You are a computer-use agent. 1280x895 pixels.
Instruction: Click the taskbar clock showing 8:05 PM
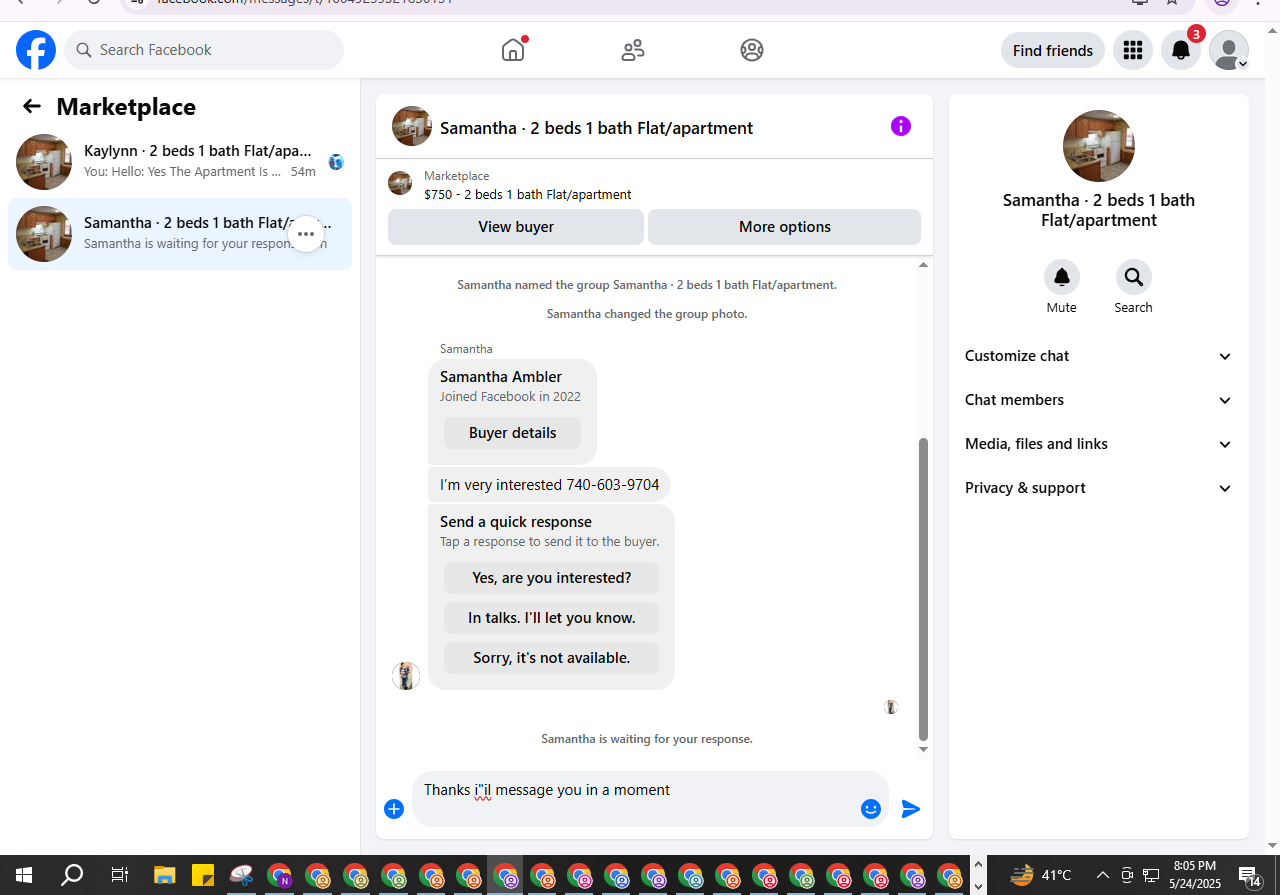coord(1195,875)
